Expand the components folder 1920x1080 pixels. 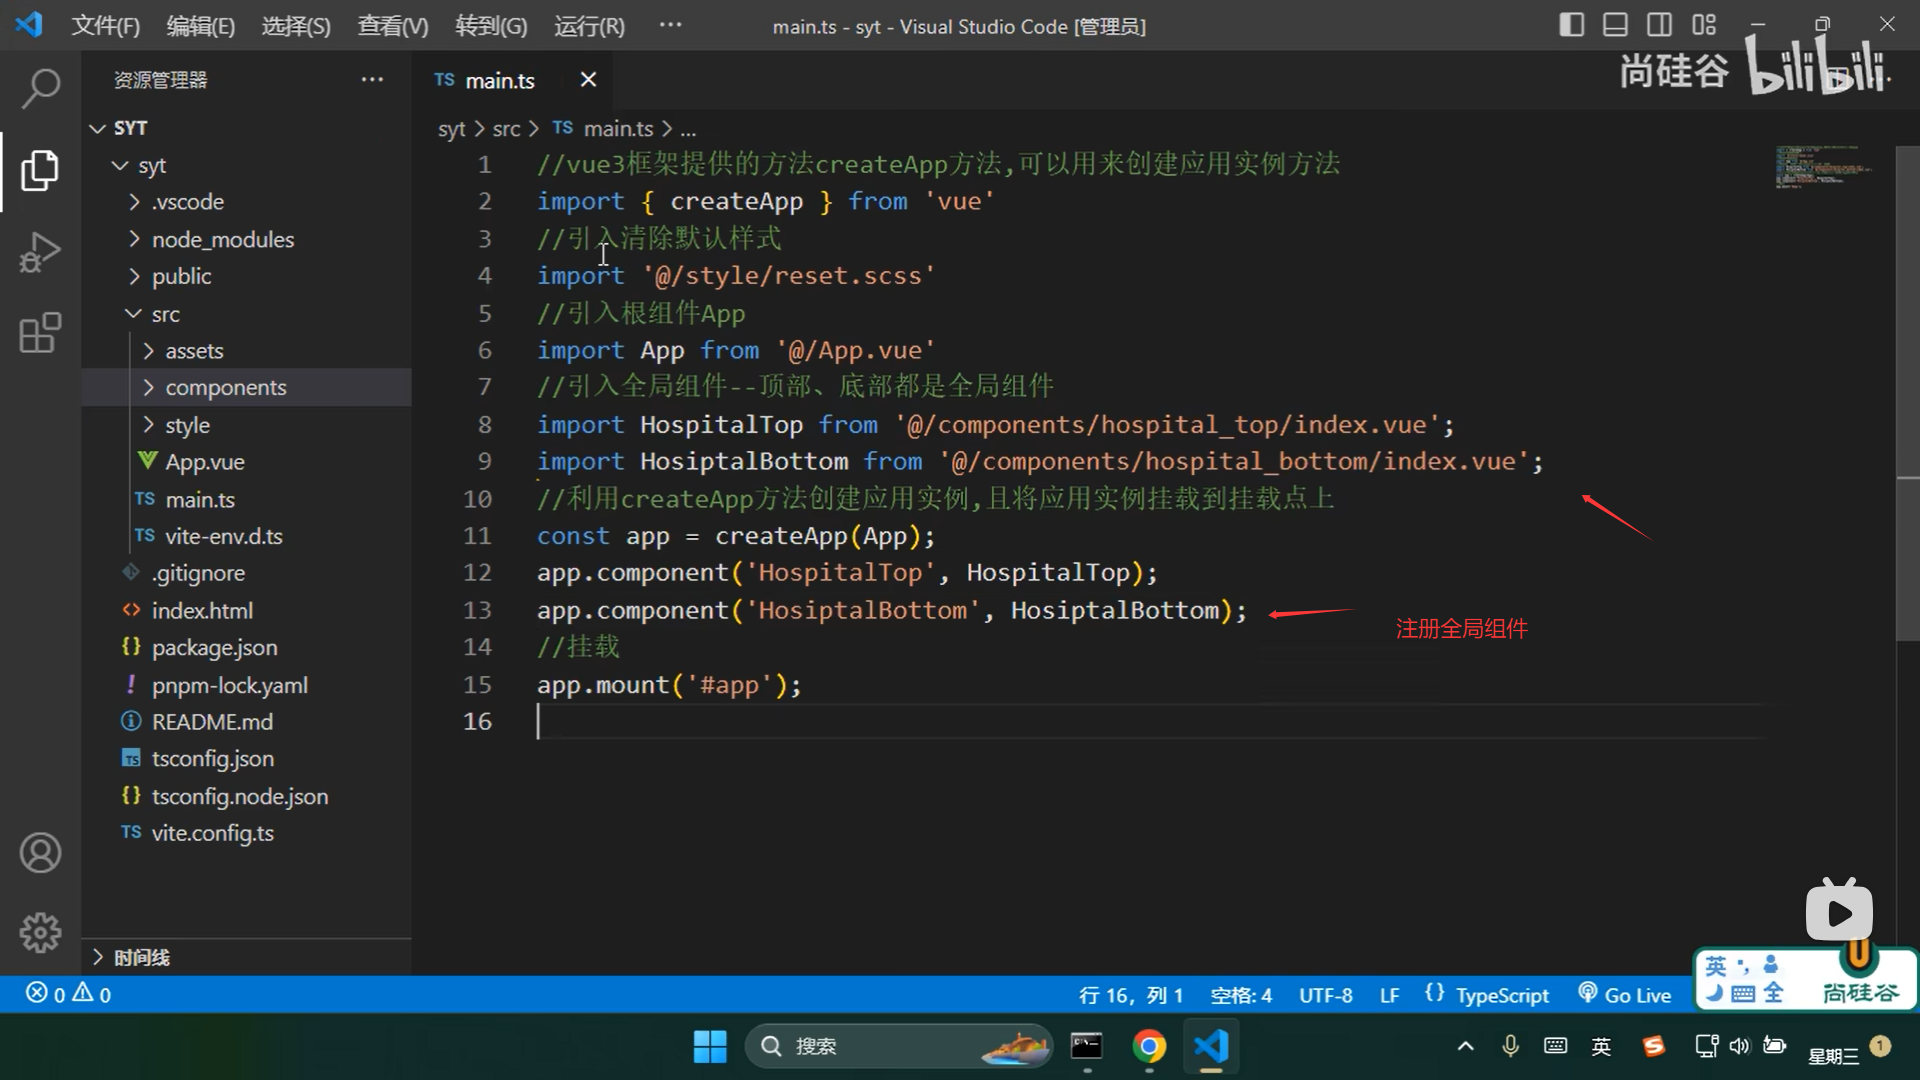pos(225,388)
